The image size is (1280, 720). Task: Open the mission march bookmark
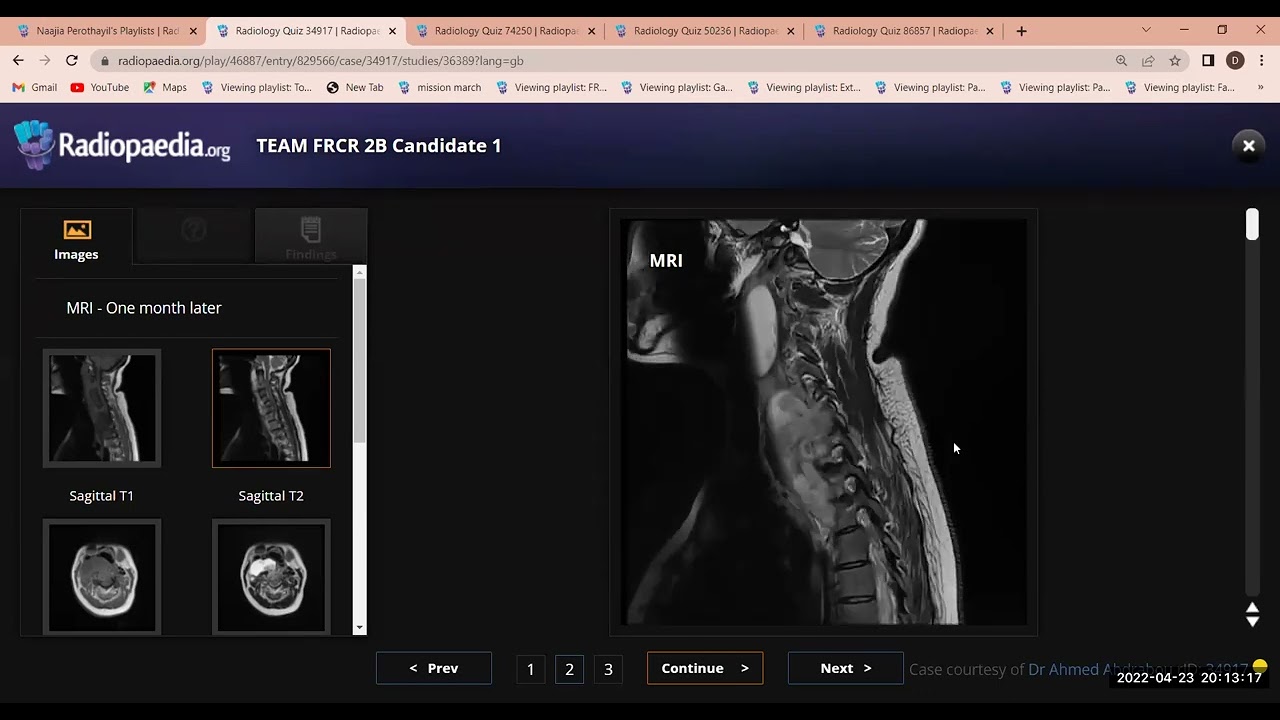click(x=440, y=87)
